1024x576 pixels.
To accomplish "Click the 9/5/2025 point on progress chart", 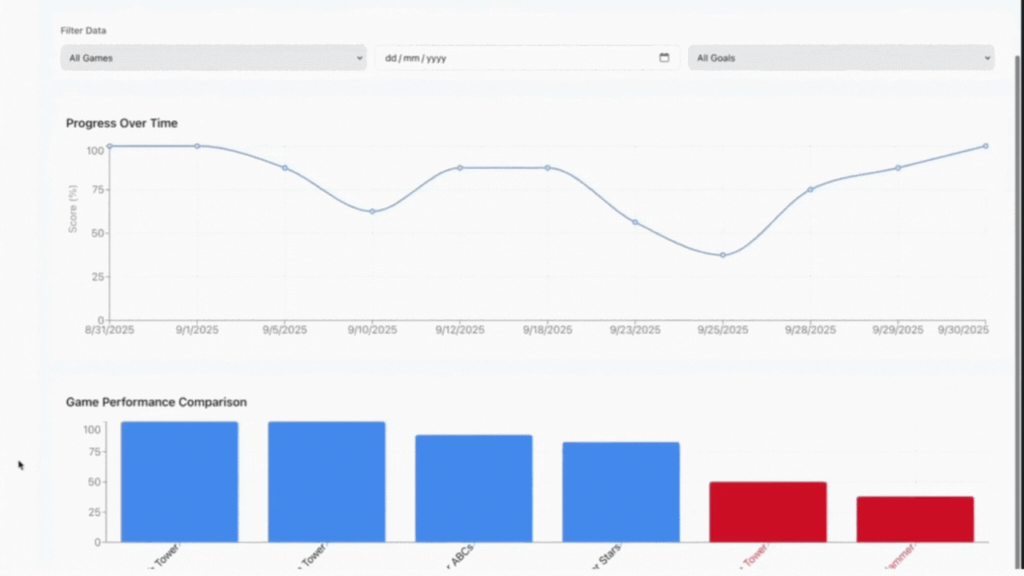I will [285, 168].
